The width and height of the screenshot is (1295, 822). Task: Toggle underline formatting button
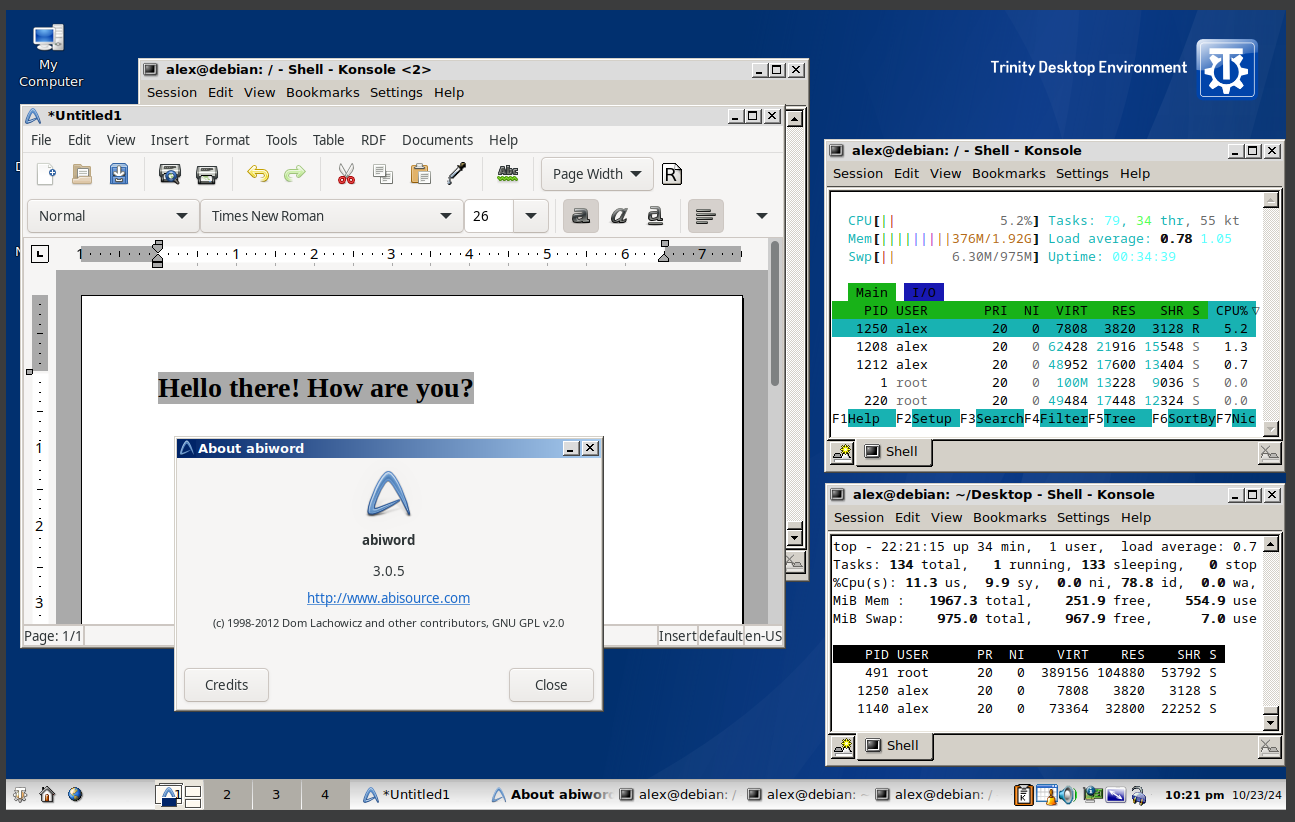[x=655, y=216]
